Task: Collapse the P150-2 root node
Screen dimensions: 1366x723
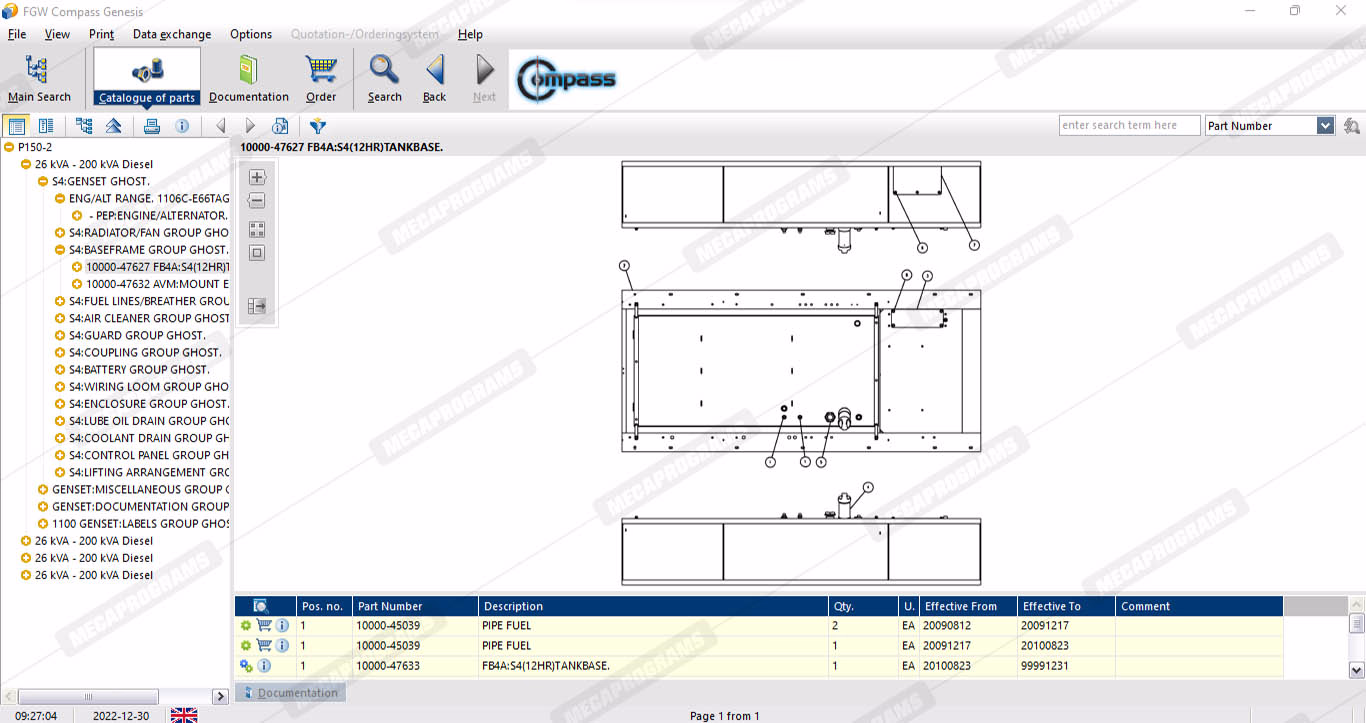Action: [9, 147]
